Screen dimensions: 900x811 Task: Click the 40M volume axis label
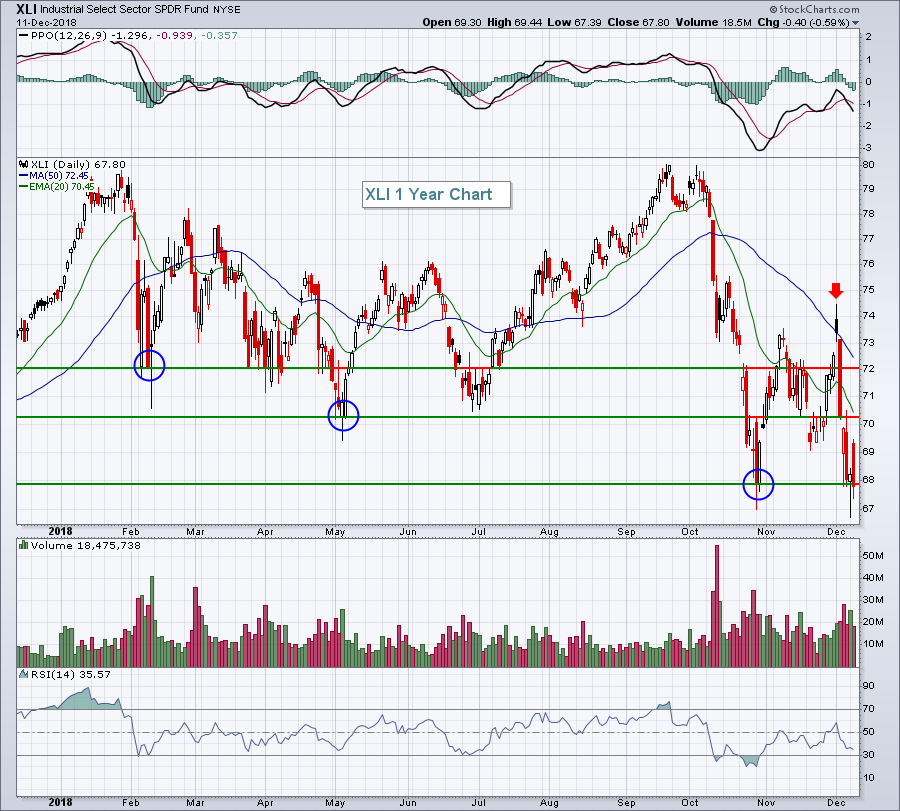pyautogui.click(x=872, y=578)
